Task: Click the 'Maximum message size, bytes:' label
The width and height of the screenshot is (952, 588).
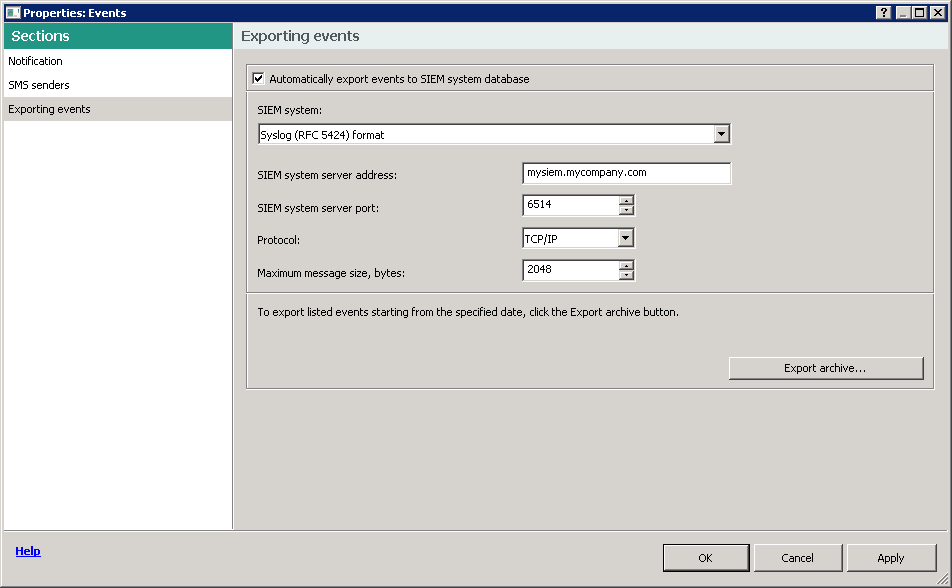Action: coord(331,273)
